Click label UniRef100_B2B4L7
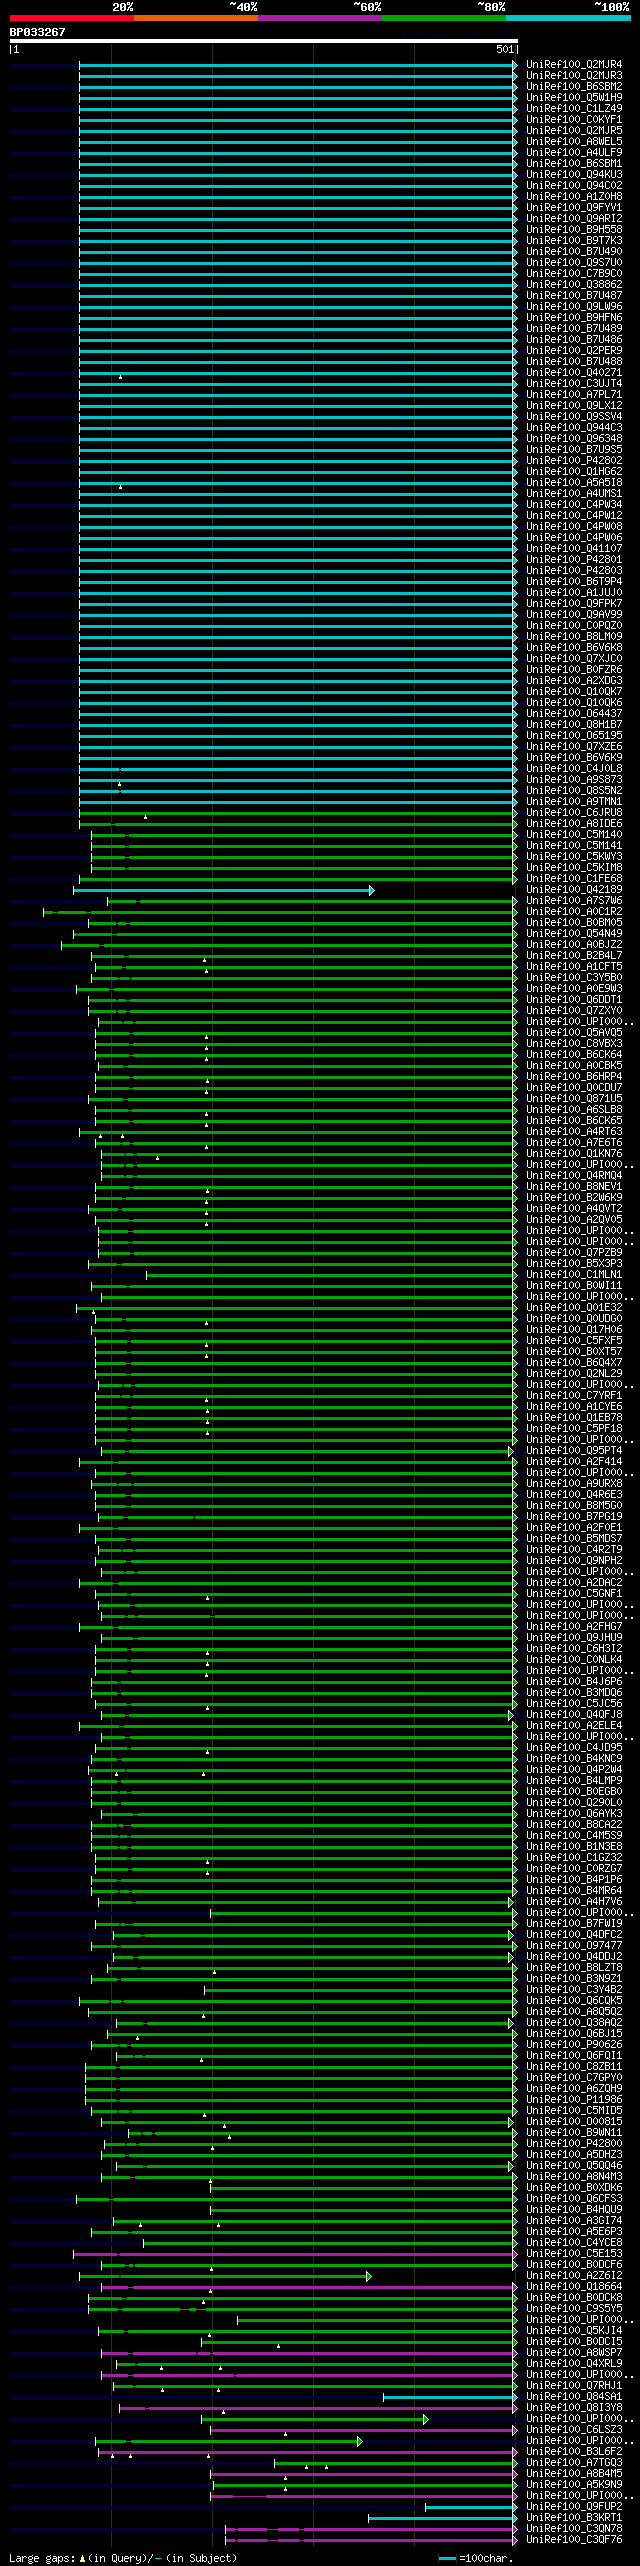This screenshot has height=2566, width=640. tap(574, 956)
